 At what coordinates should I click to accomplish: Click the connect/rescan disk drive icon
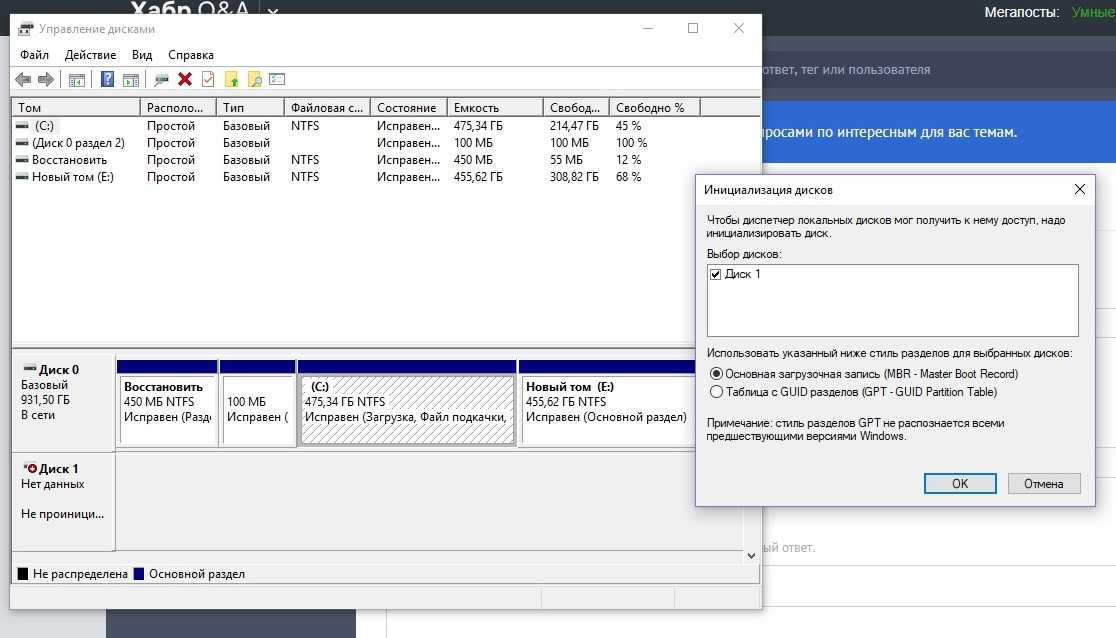point(162,80)
